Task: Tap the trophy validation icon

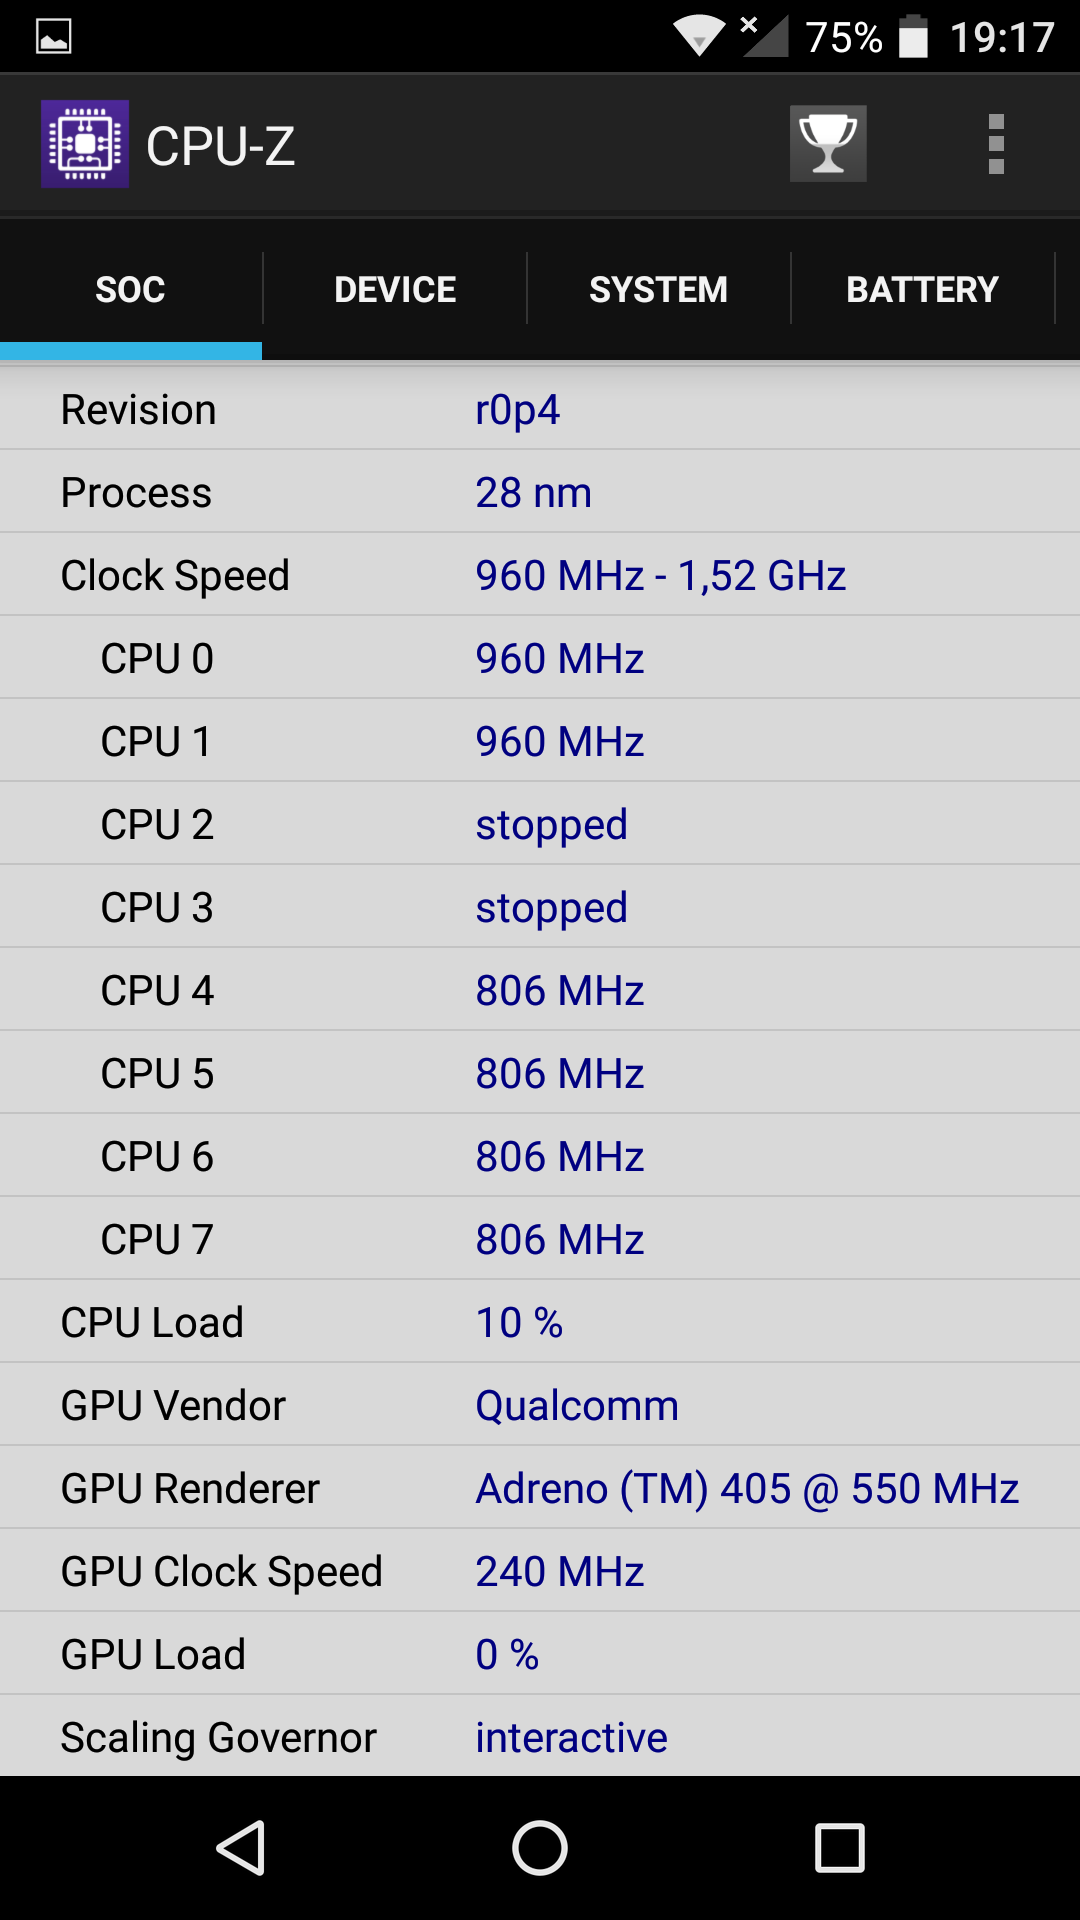Action: [828, 144]
